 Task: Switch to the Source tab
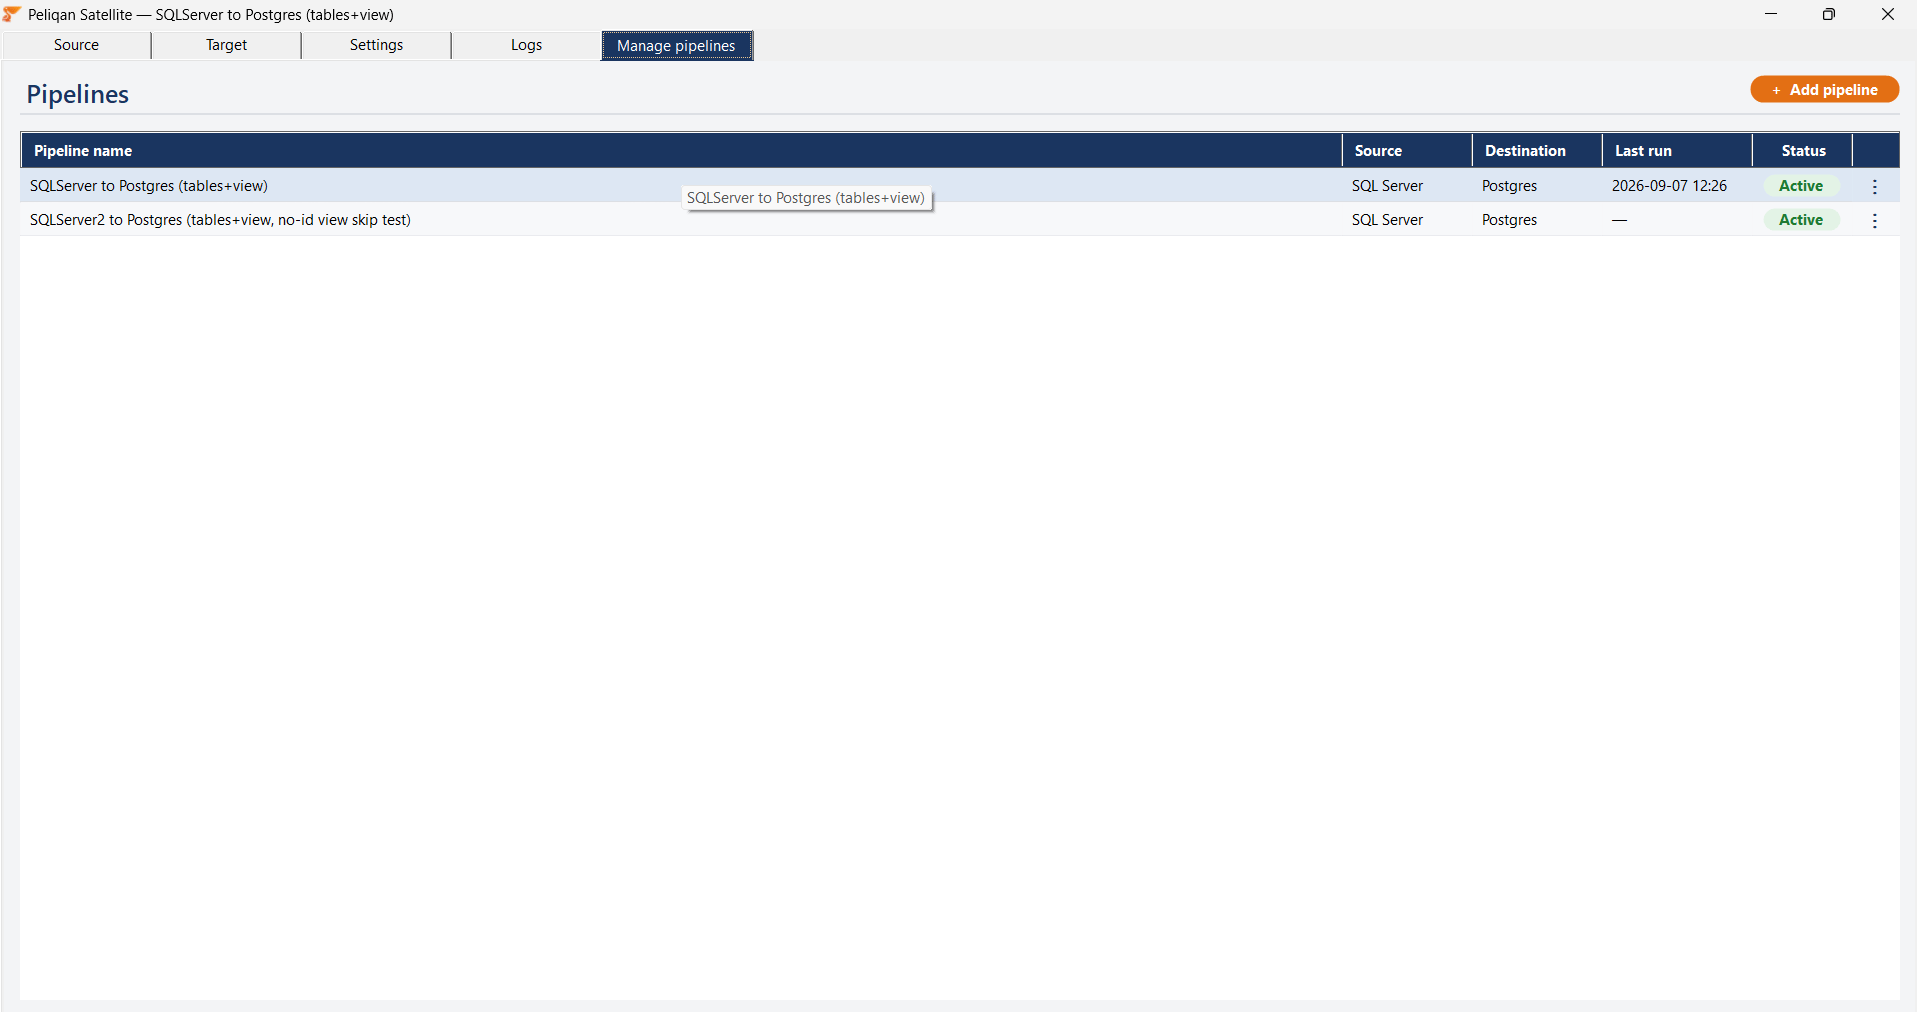pos(76,45)
